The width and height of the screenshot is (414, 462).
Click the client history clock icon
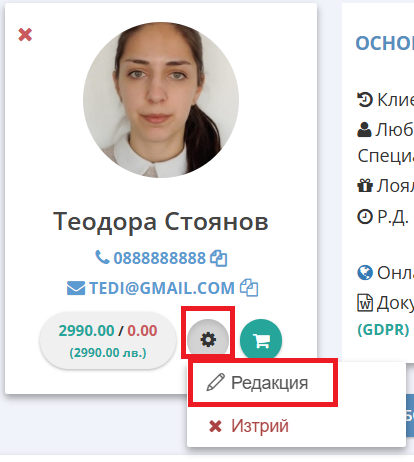(x=365, y=100)
